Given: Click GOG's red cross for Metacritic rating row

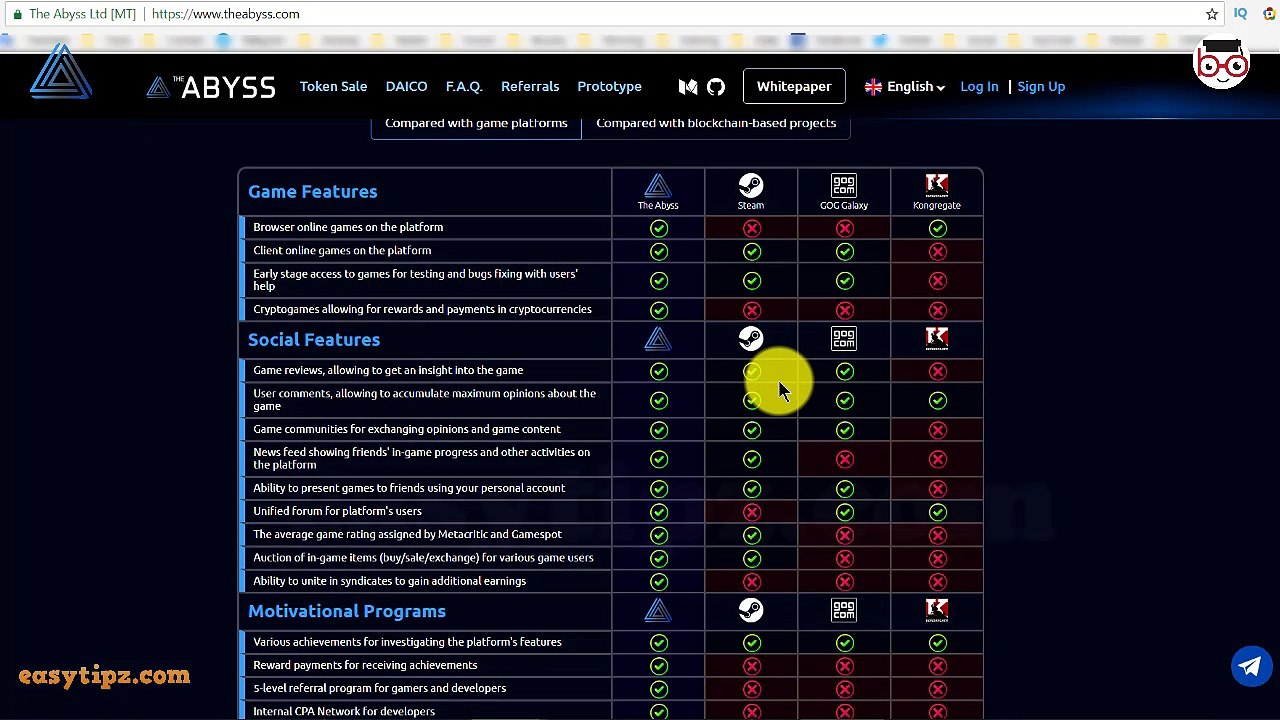Looking at the screenshot, I should click(x=845, y=535).
